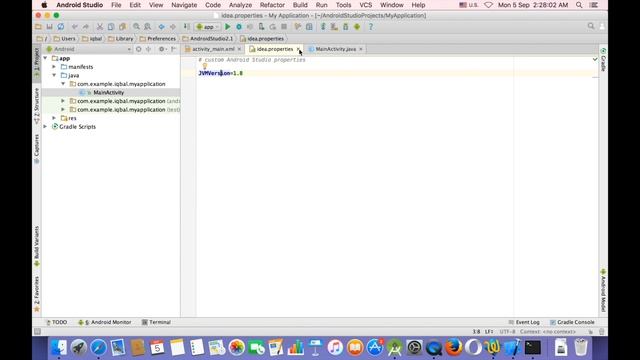
Task: Open the Gradle Console
Action: pos(572,322)
